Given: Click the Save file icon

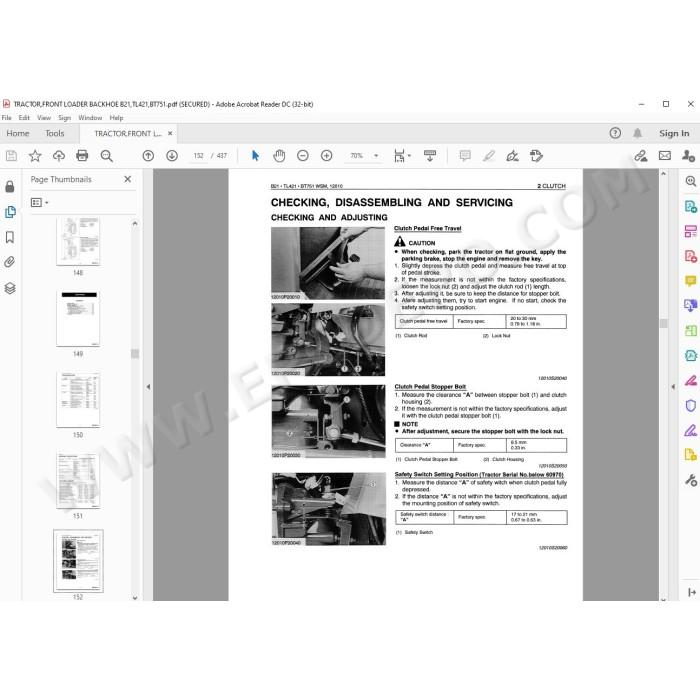Looking at the screenshot, I should pyautogui.click(x=11, y=156).
